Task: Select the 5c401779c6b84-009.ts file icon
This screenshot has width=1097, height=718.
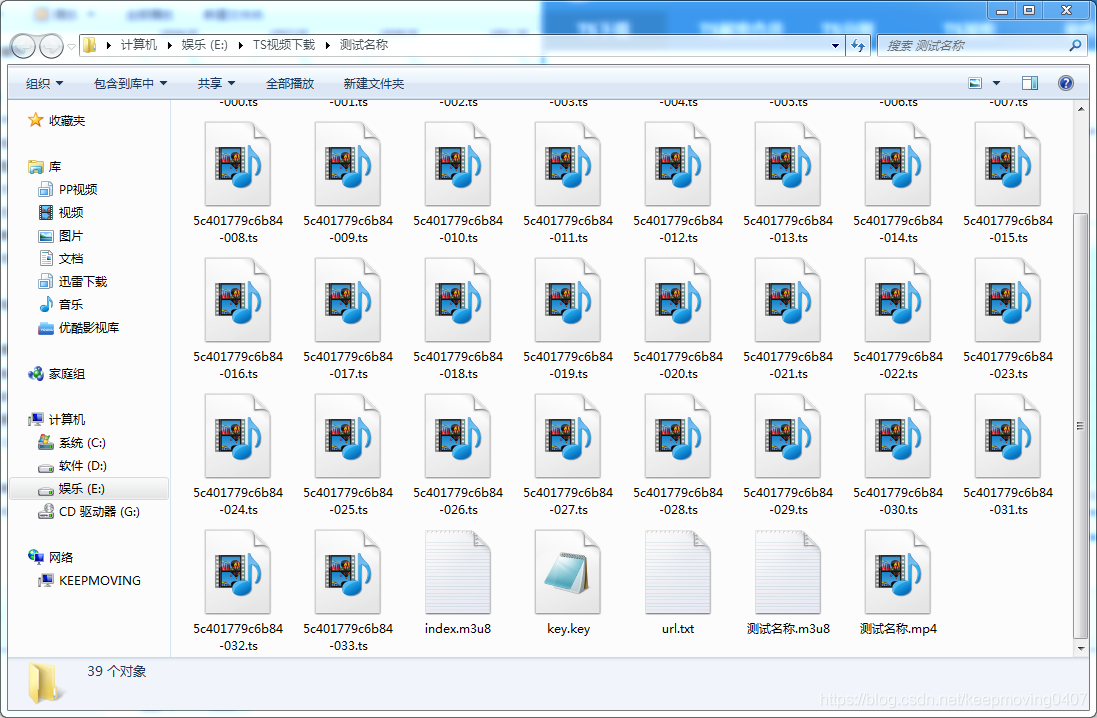Action: 348,164
